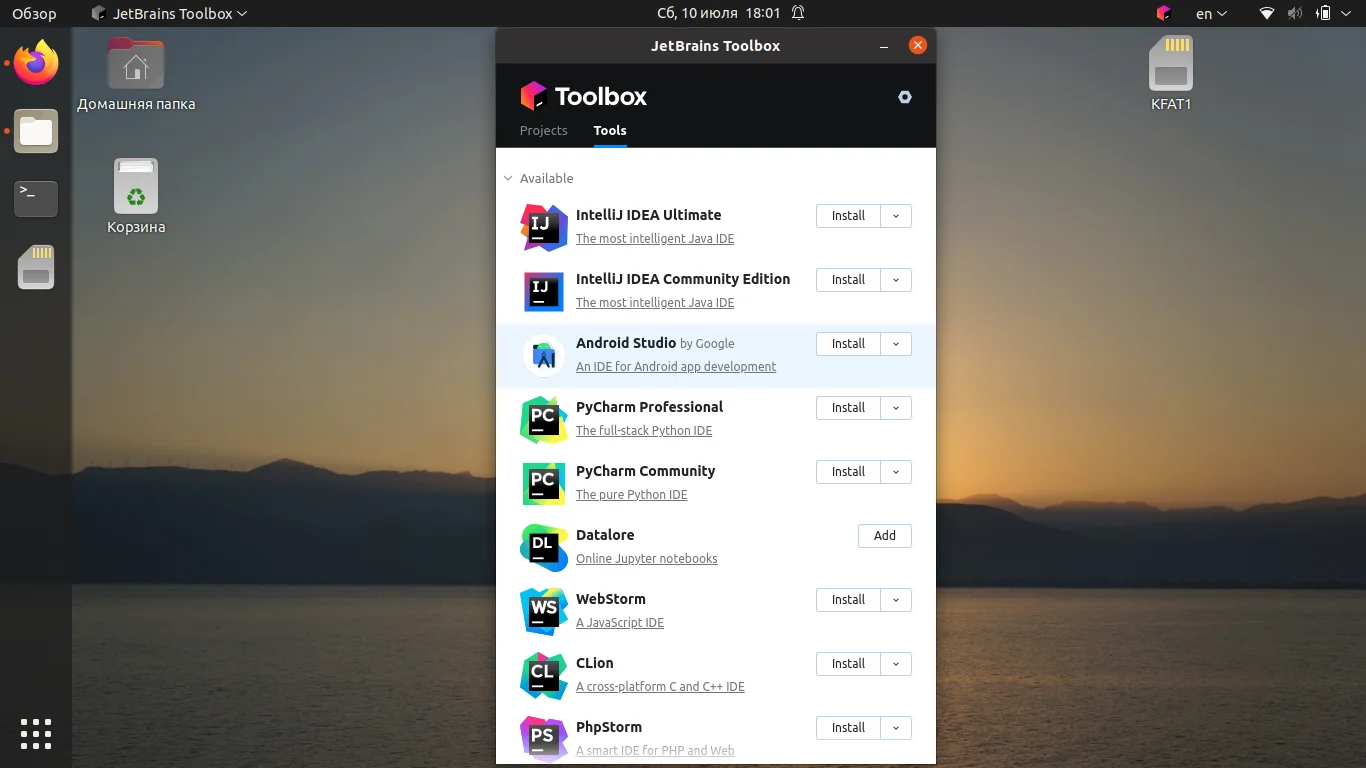The image size is (1366, 768).
Task: Collapse the Available tools section
Action: 509,179
